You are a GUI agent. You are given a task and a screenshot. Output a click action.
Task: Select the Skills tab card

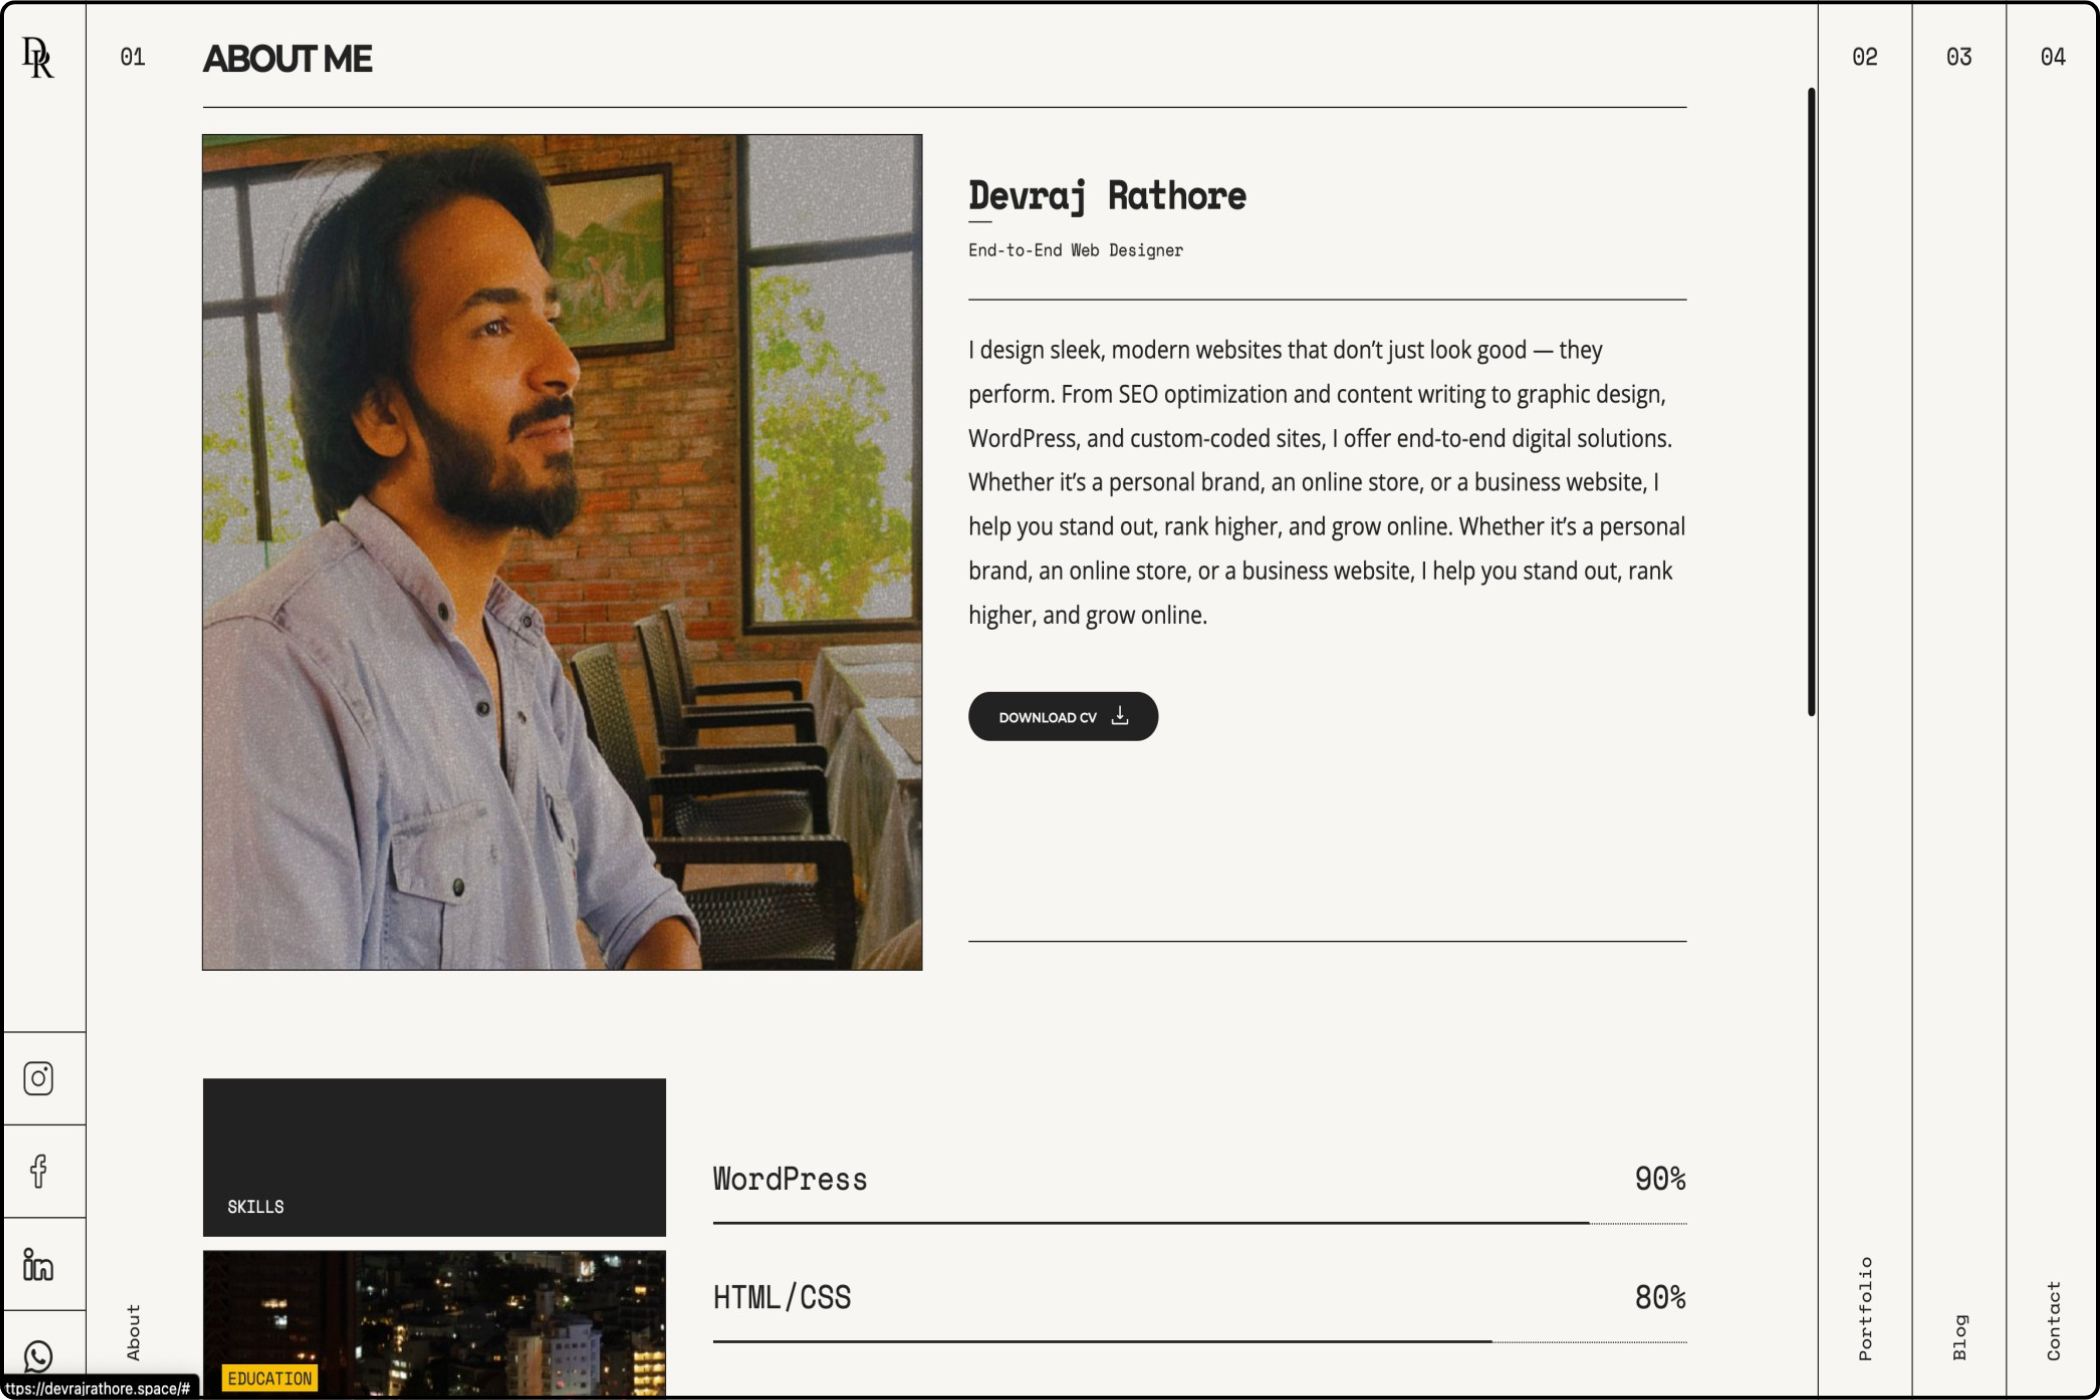click(434, 1157)
